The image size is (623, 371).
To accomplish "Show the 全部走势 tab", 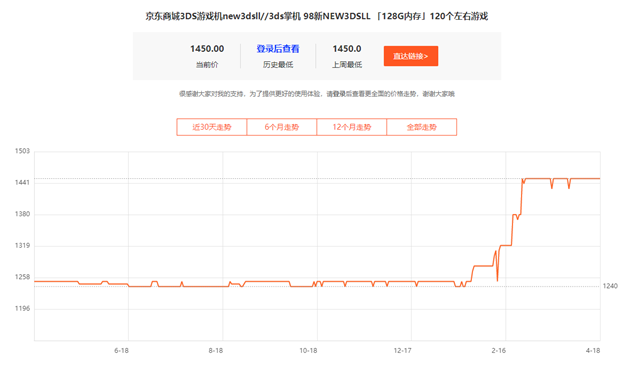I will point(422,127).
